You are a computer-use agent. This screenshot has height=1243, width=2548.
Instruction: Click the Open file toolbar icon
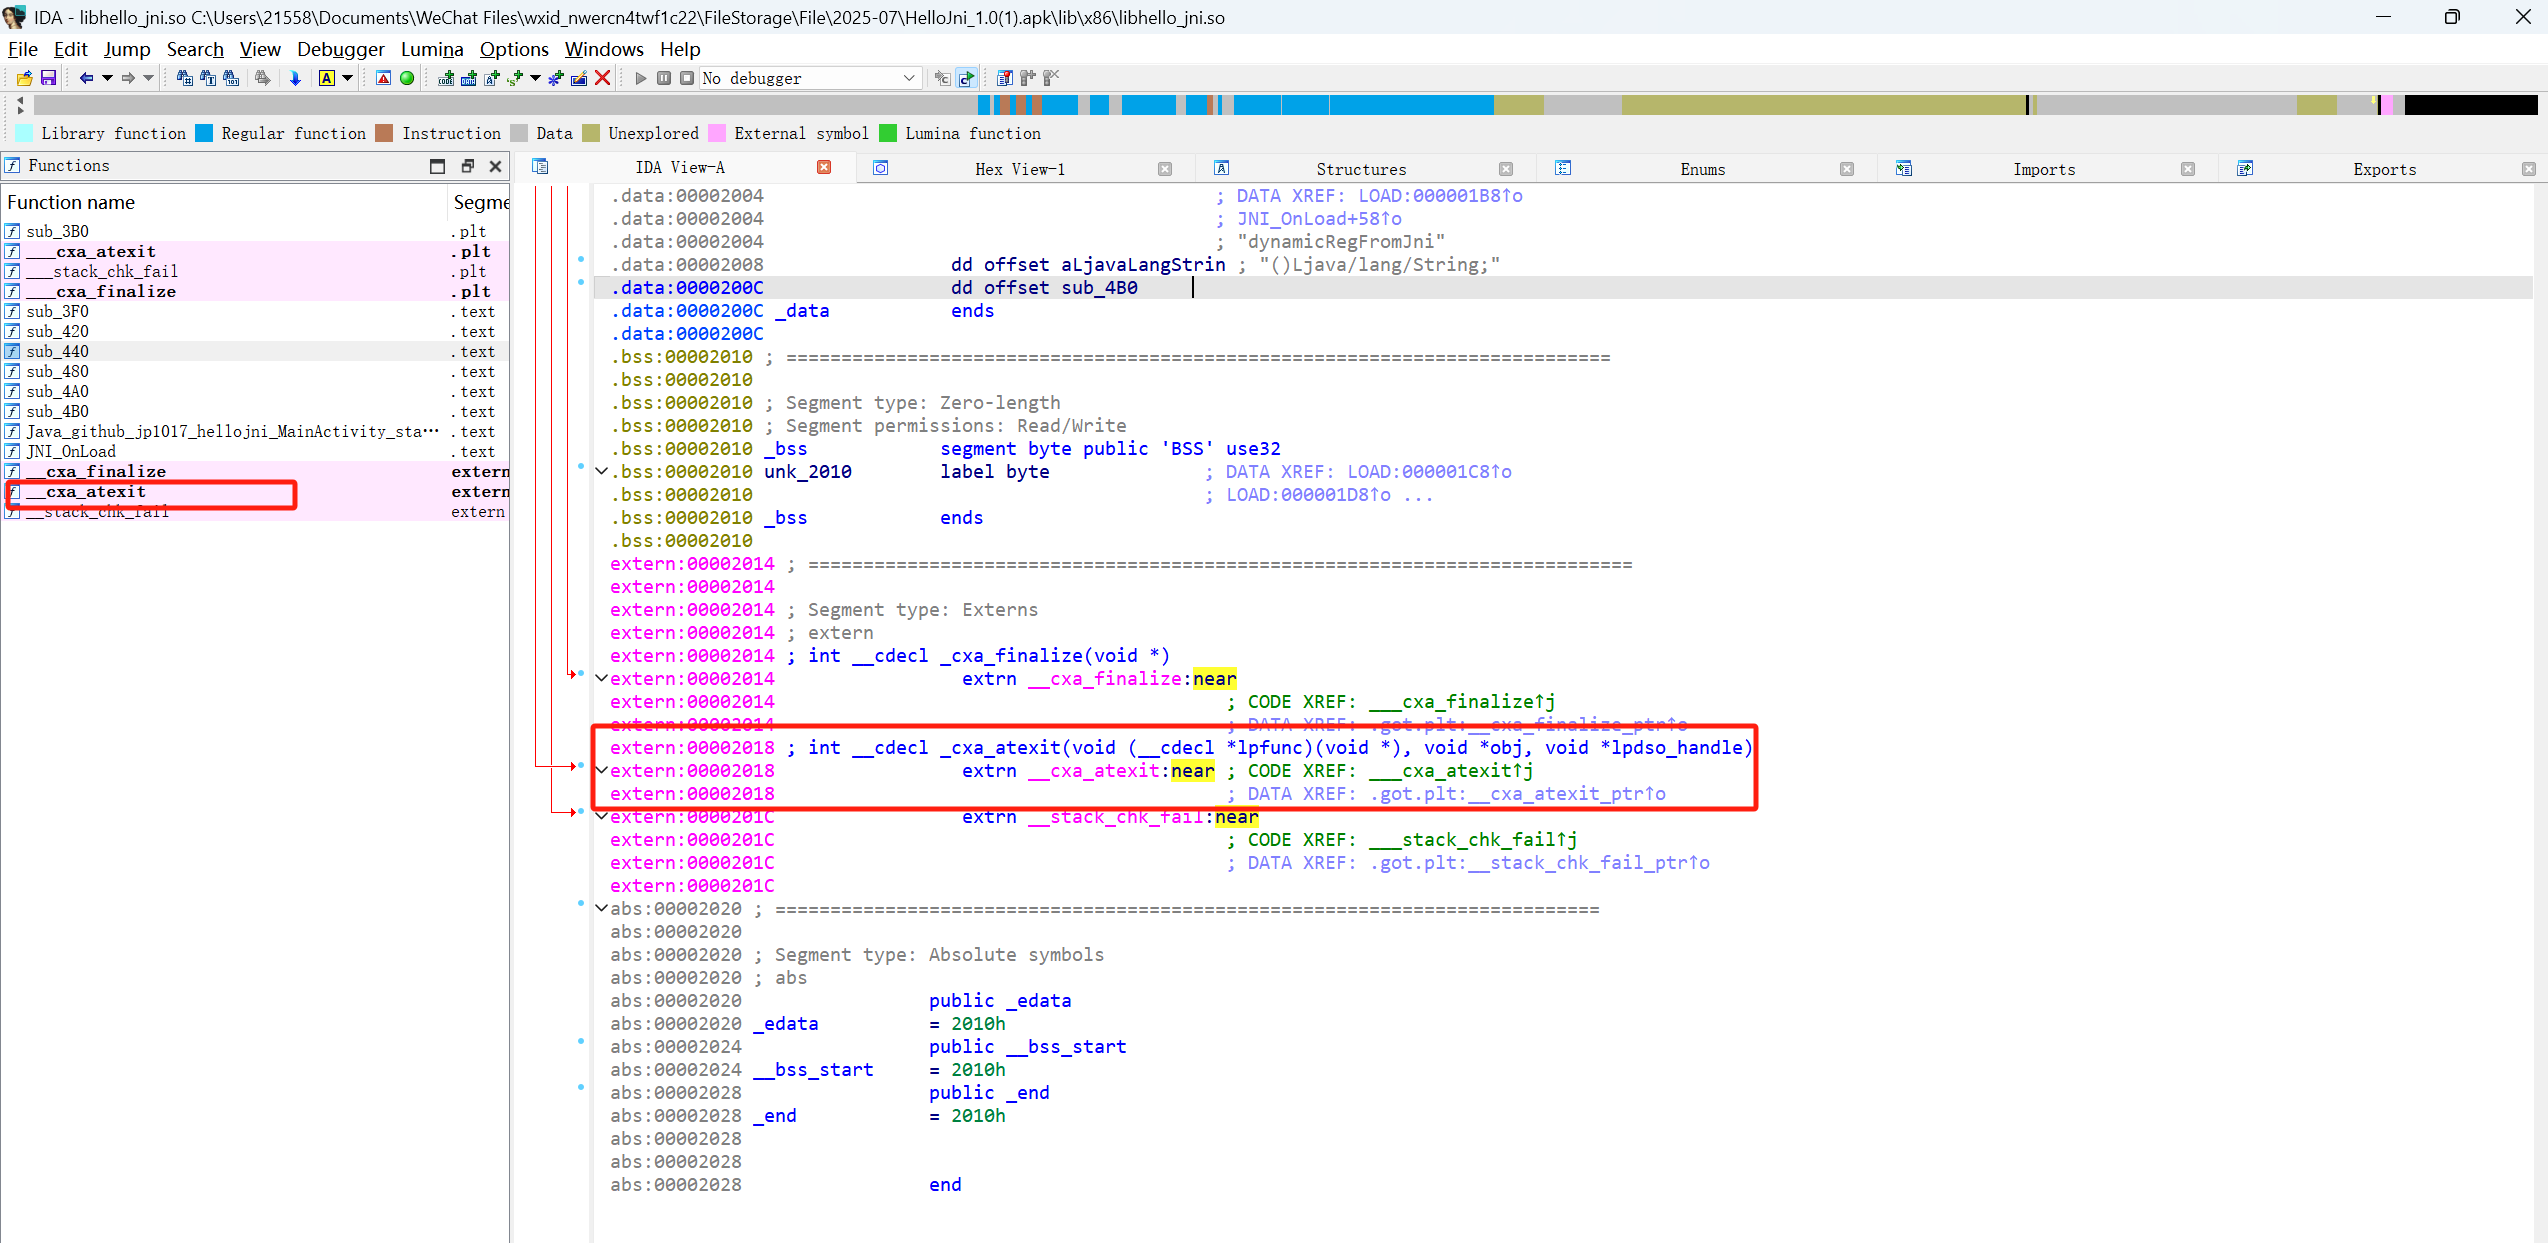[24, 78]
